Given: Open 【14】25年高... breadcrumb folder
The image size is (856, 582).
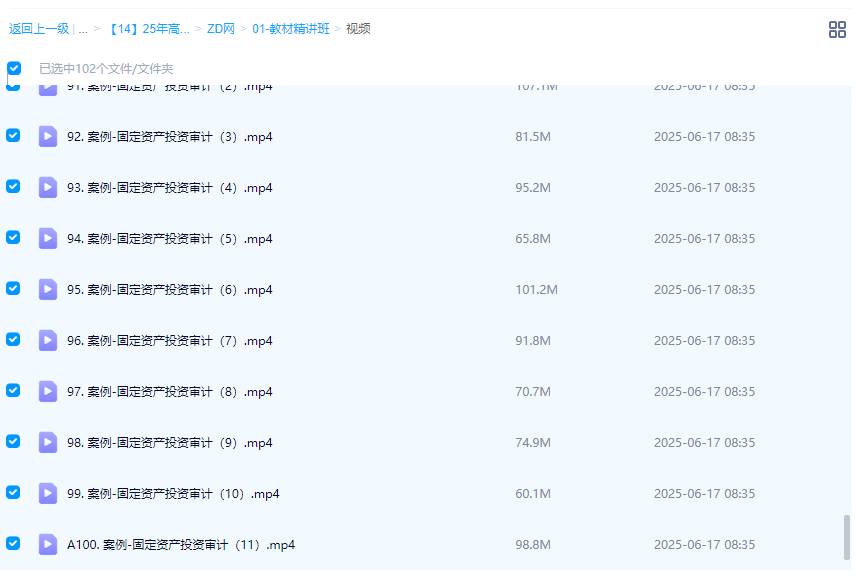Looking at the screenshot, I should tap(147, 29).
